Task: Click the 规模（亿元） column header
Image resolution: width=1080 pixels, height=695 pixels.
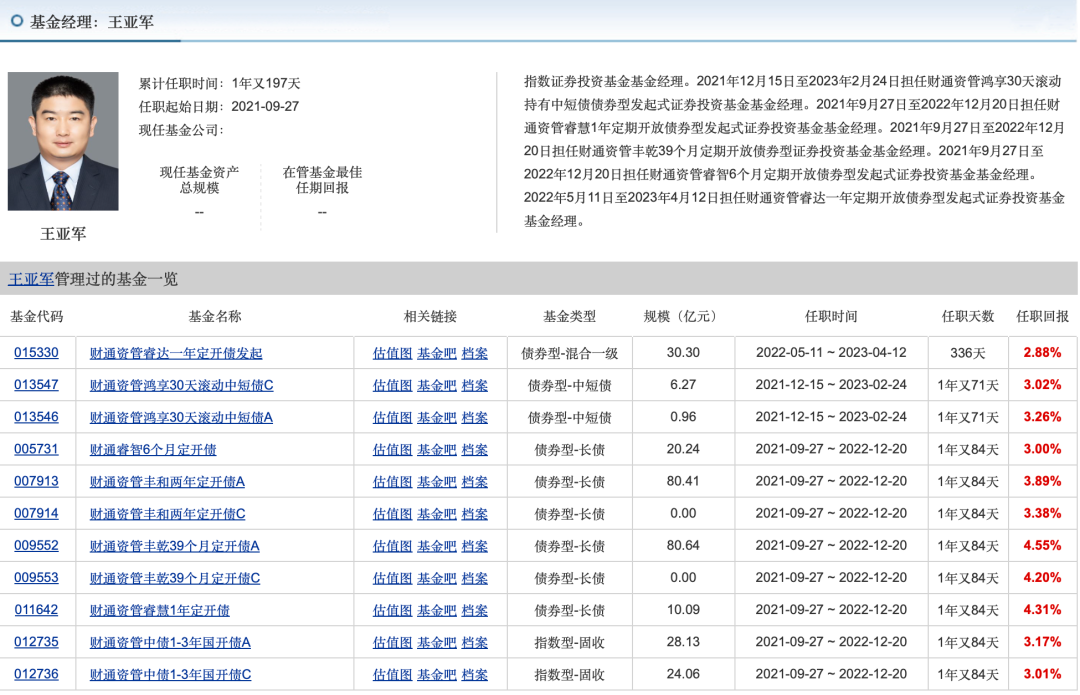Action: (680, 316)
